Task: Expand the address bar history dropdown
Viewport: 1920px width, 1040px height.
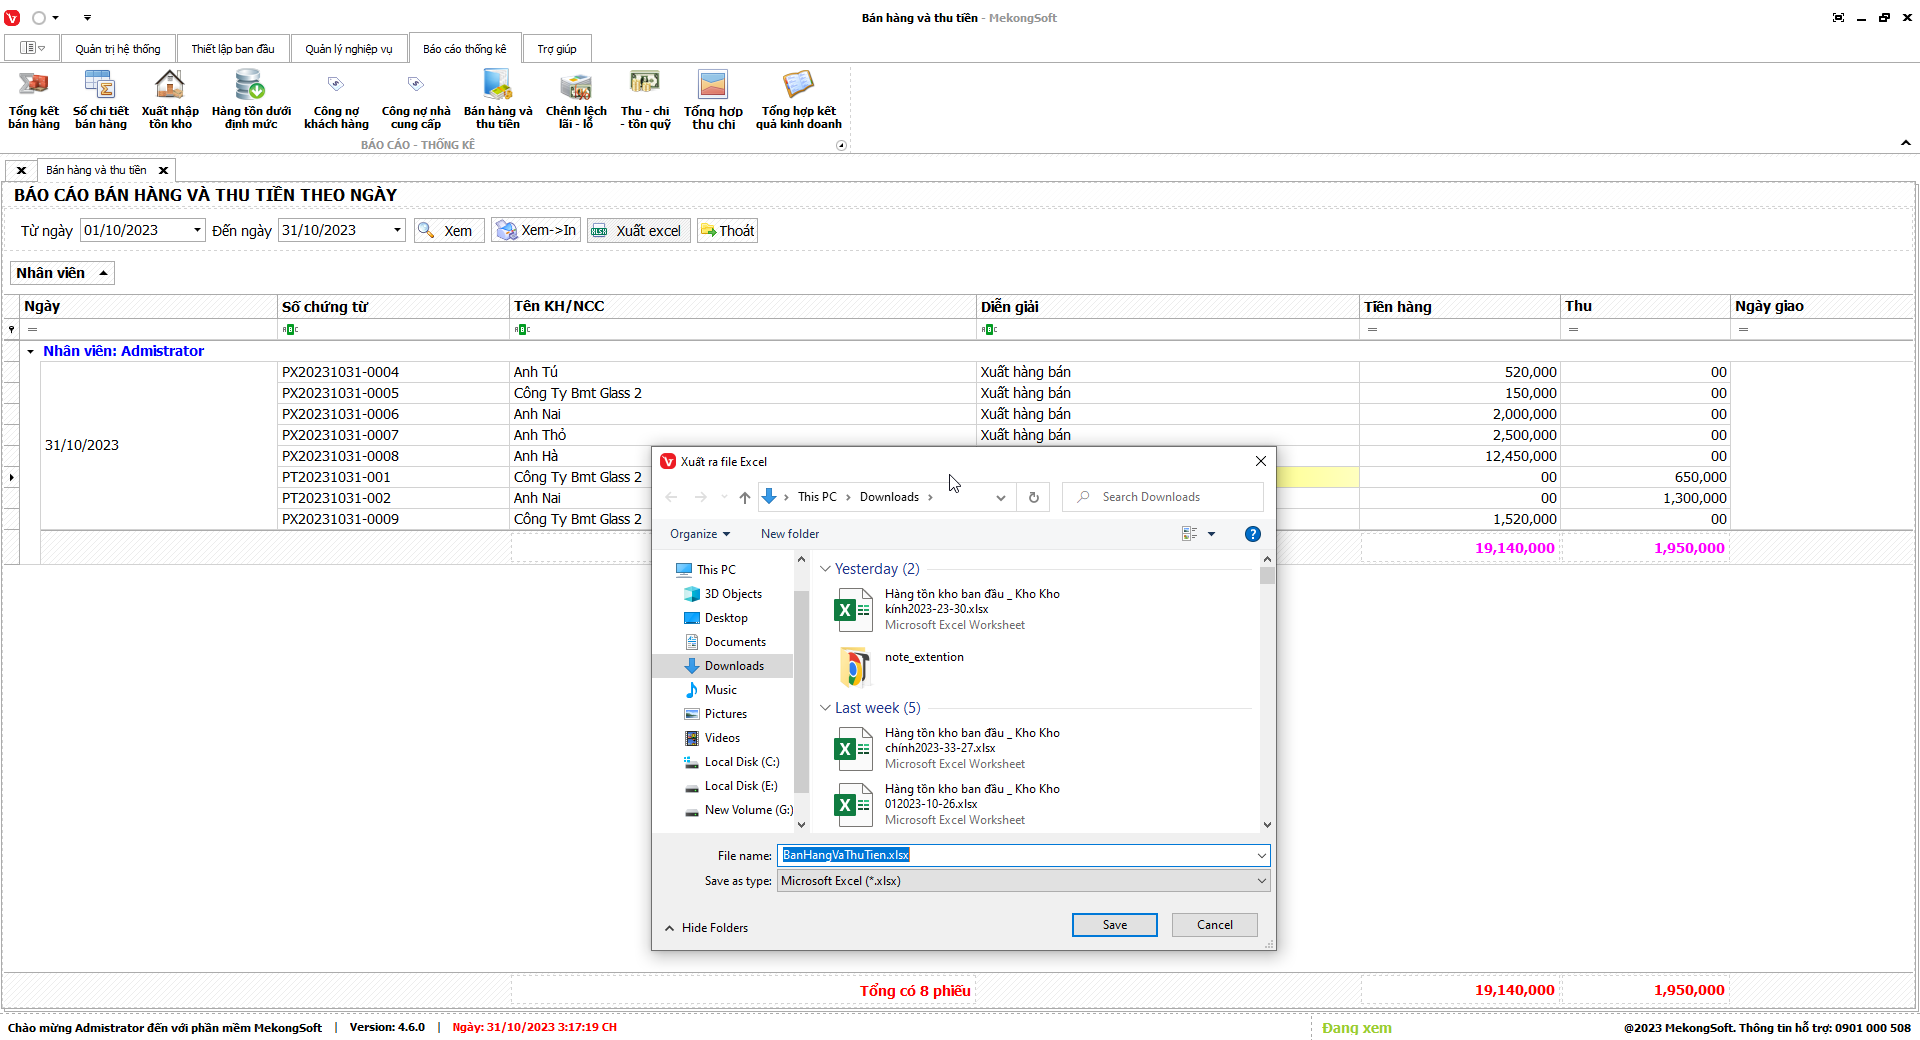Action: pyautogui.click(x=1000, y=497)
